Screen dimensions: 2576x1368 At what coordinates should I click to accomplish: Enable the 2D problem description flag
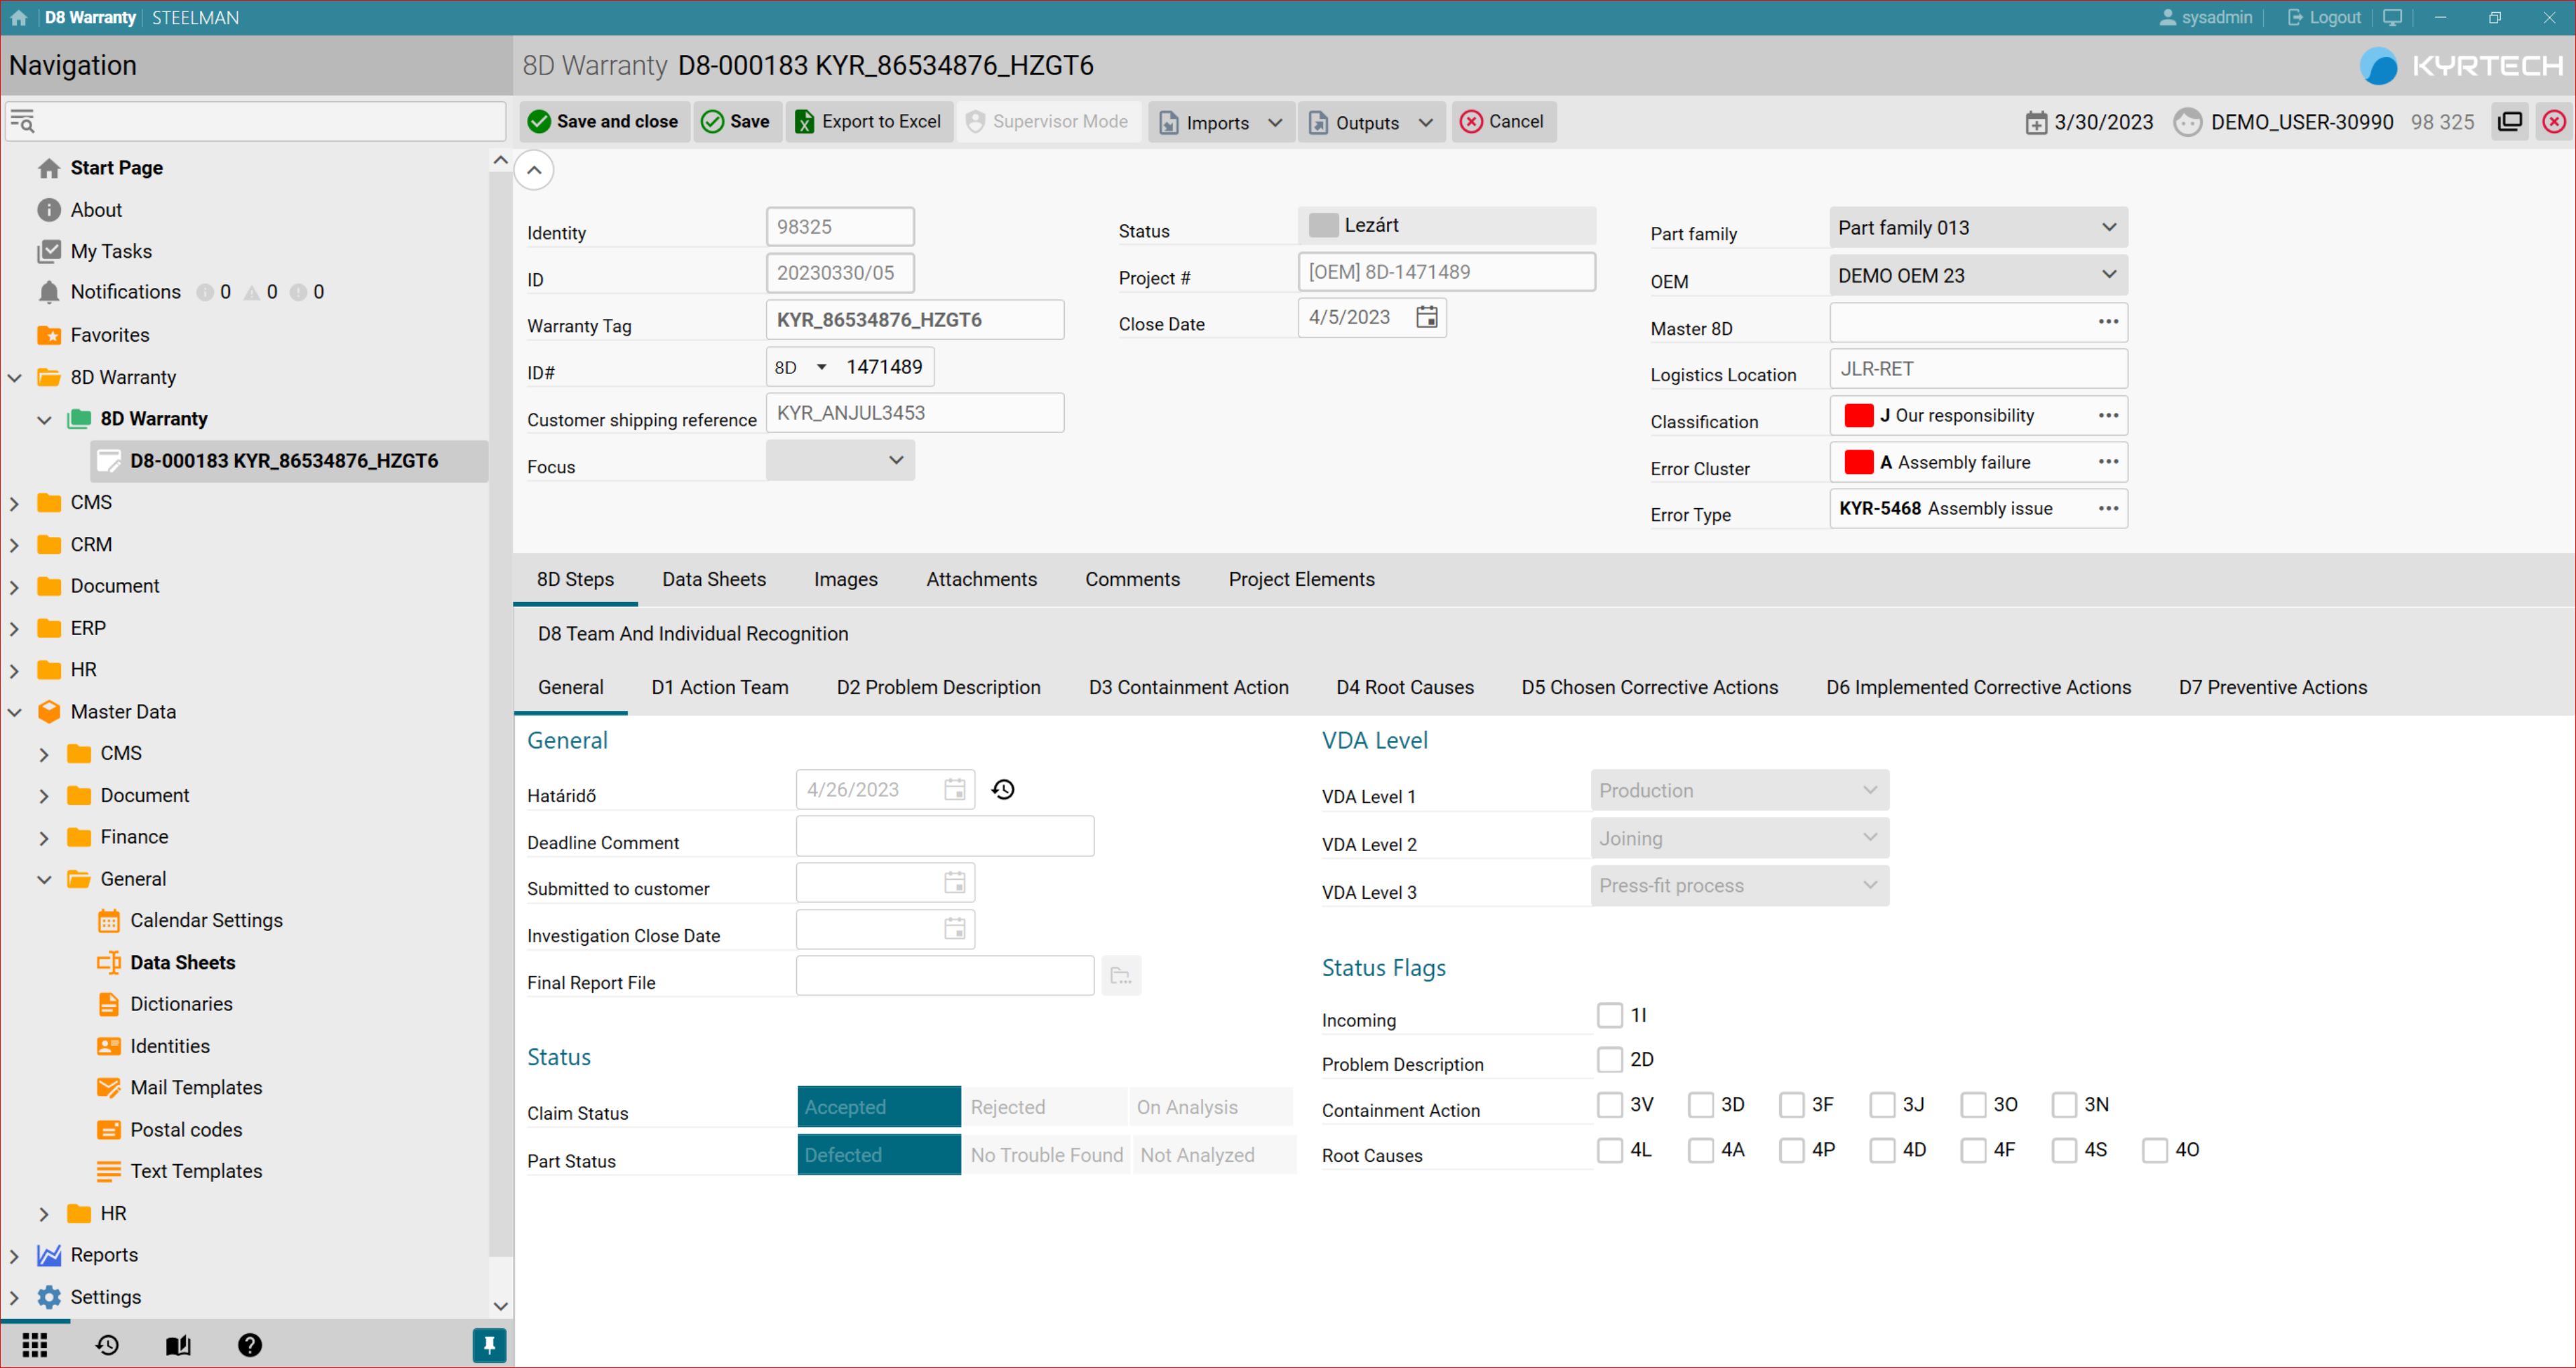tap(1609, 1059)
